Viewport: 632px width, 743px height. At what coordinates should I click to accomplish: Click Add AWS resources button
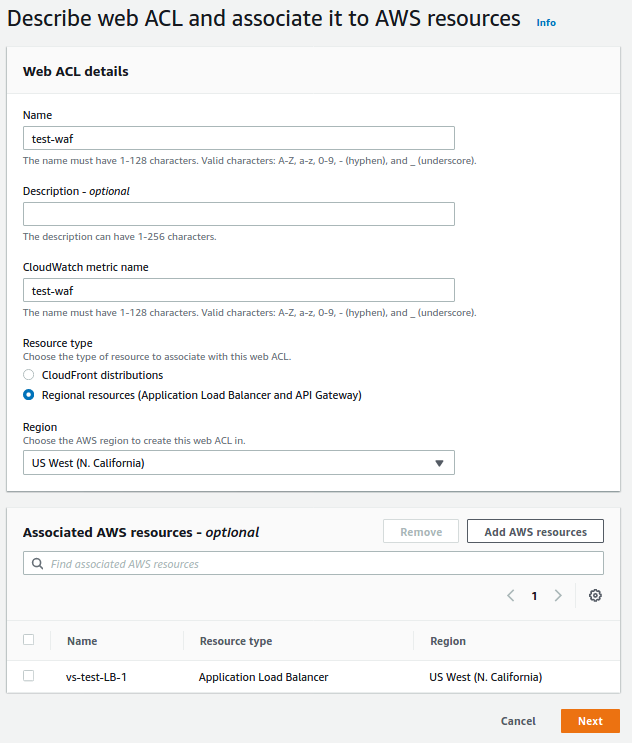(535, 531)
